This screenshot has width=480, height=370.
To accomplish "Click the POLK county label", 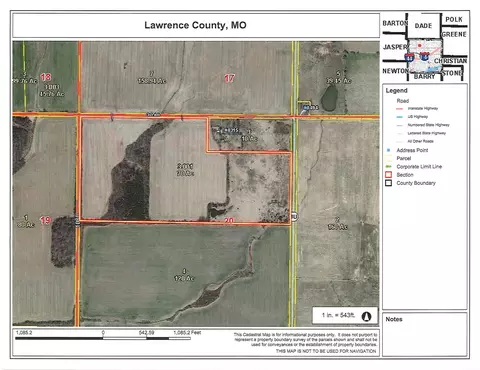I will click(454, 19).
